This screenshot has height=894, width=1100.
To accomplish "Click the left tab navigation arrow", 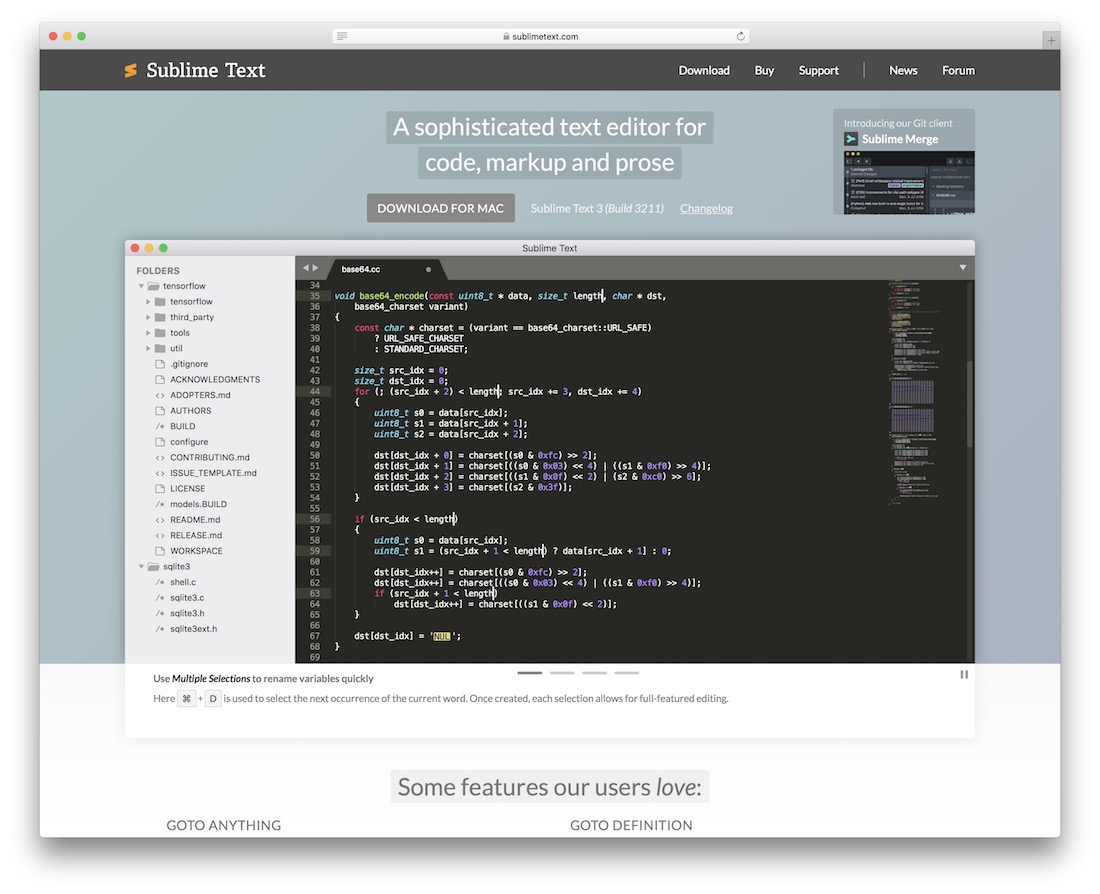I will pyautogui.click(x=307, y=268).
